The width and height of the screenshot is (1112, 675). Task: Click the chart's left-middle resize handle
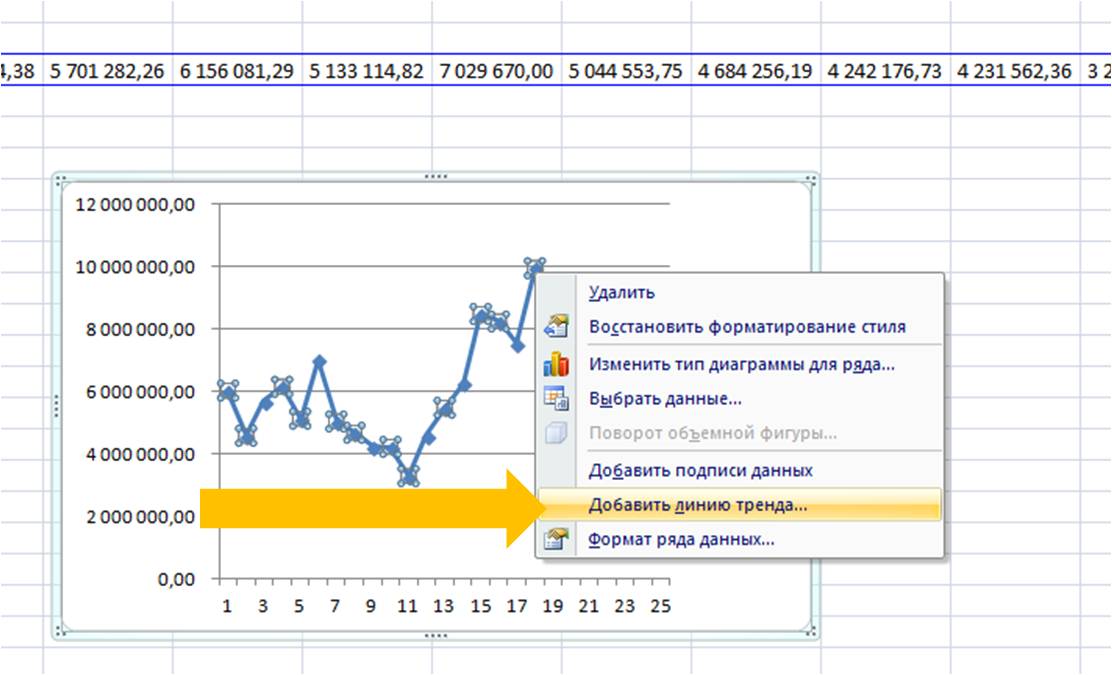[x=57, y=406]
